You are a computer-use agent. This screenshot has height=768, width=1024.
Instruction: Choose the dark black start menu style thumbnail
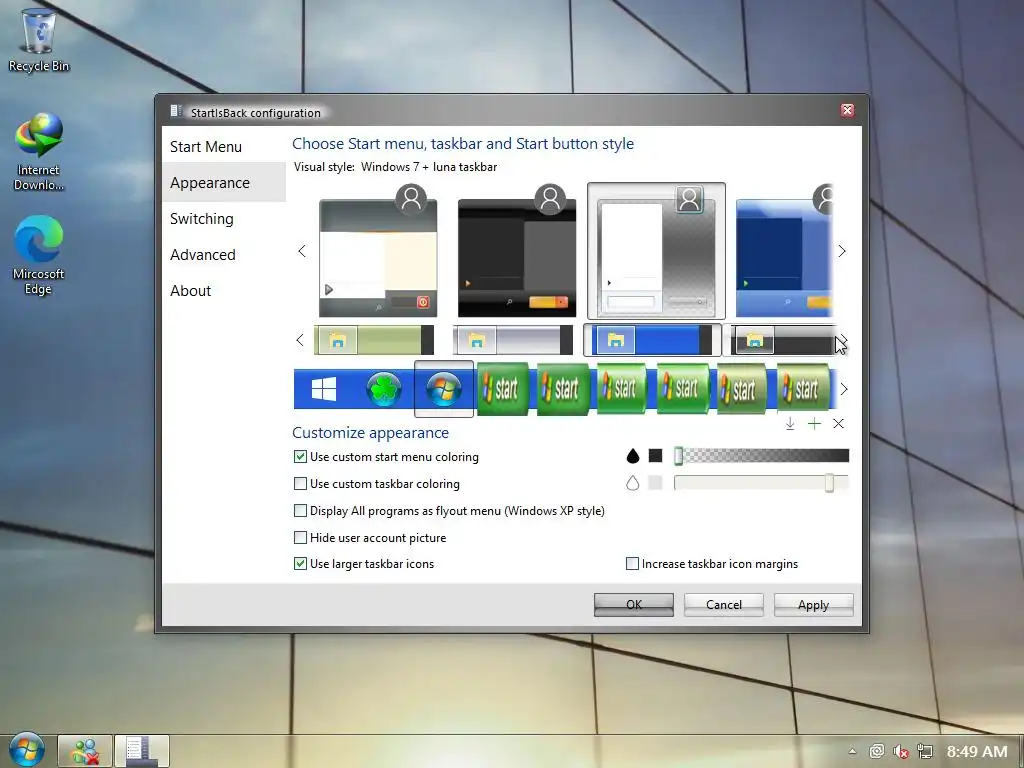517,253
